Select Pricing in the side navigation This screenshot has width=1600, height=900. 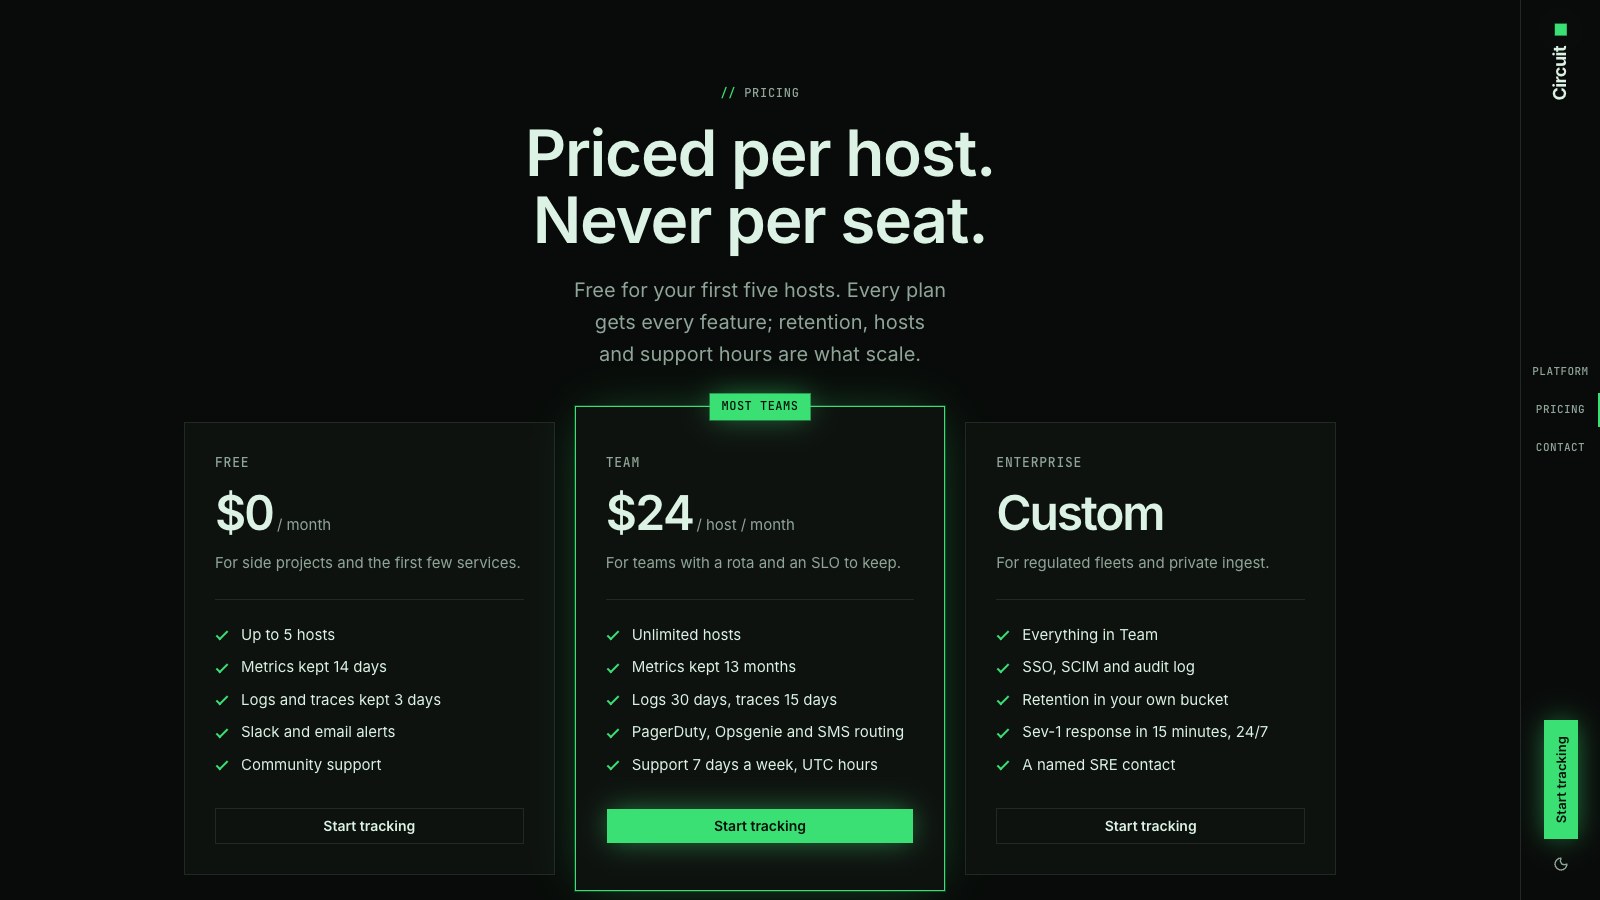pos(1560,409)
